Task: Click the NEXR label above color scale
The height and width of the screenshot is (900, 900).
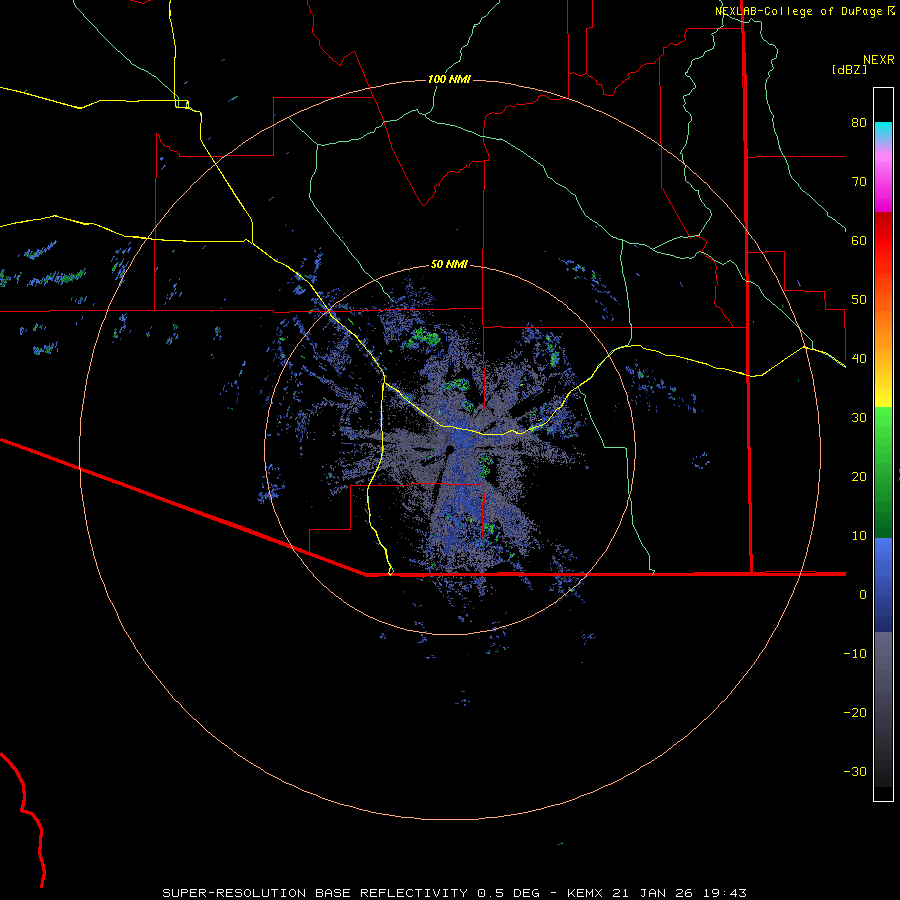Action: pos(878,60)
